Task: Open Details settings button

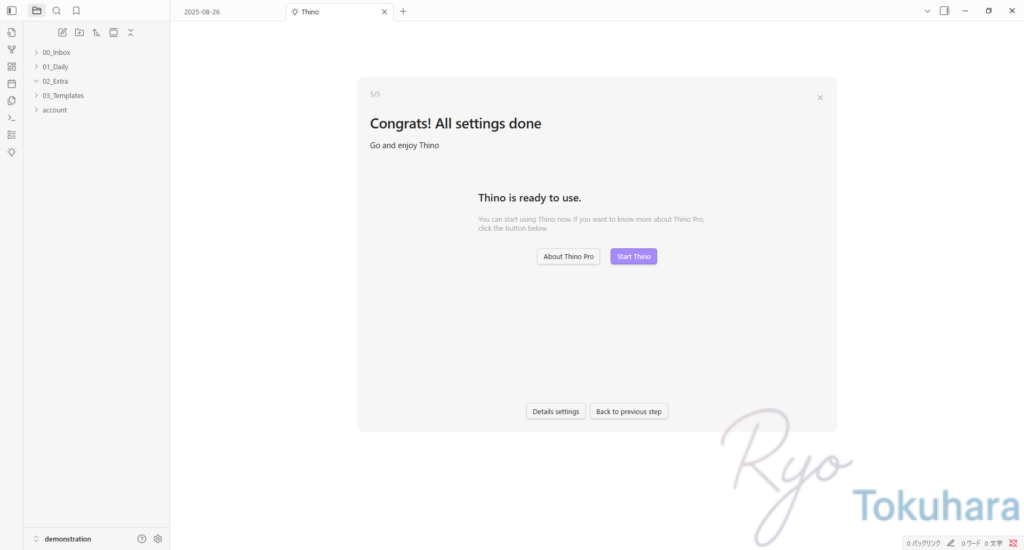Action: [x=556, y=412]
